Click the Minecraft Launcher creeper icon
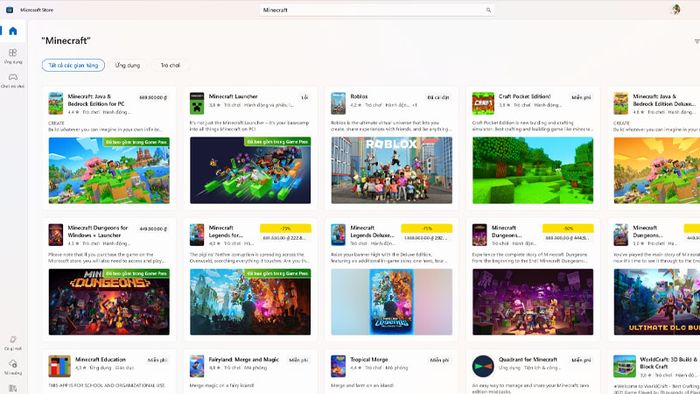Image resolution: width=700 pixels, height=394 pixels. (x=197, y=104)
